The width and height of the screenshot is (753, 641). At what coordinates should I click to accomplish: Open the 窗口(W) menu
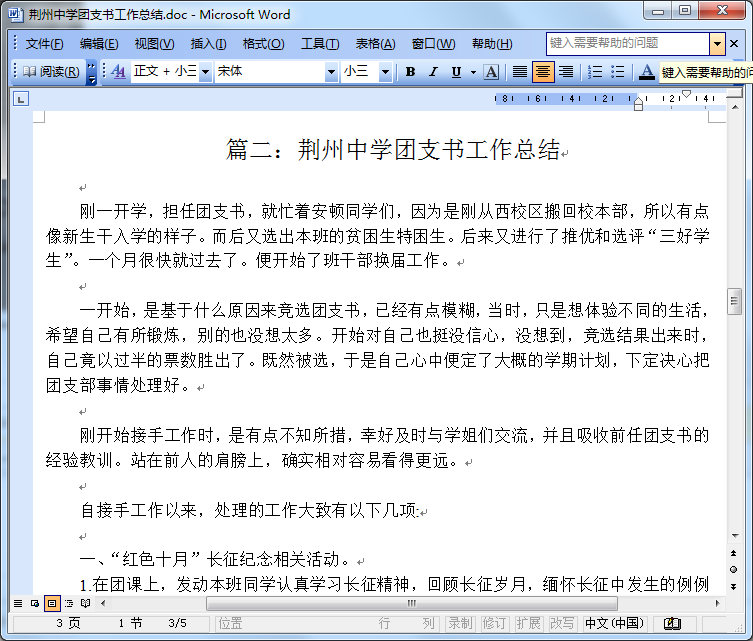pos(433,44)
